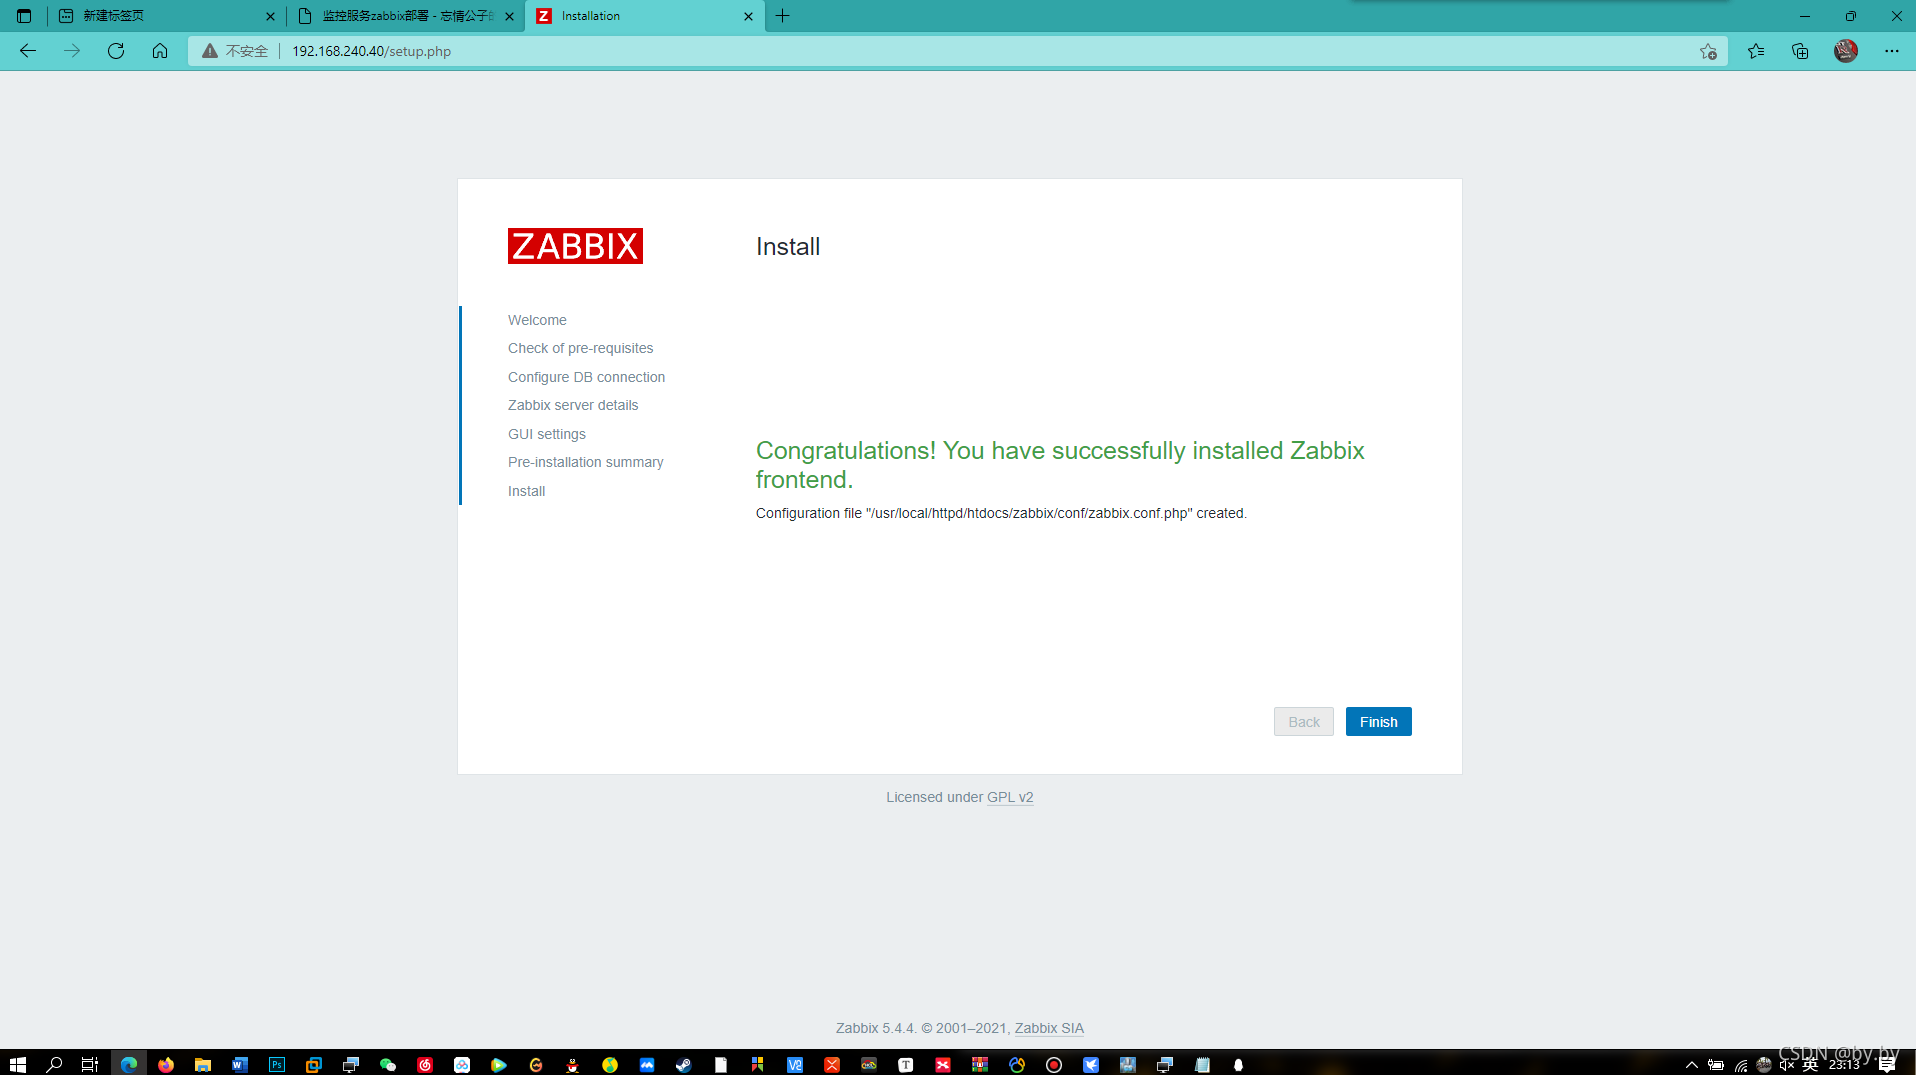Select GUI settings step

[547, 434]
